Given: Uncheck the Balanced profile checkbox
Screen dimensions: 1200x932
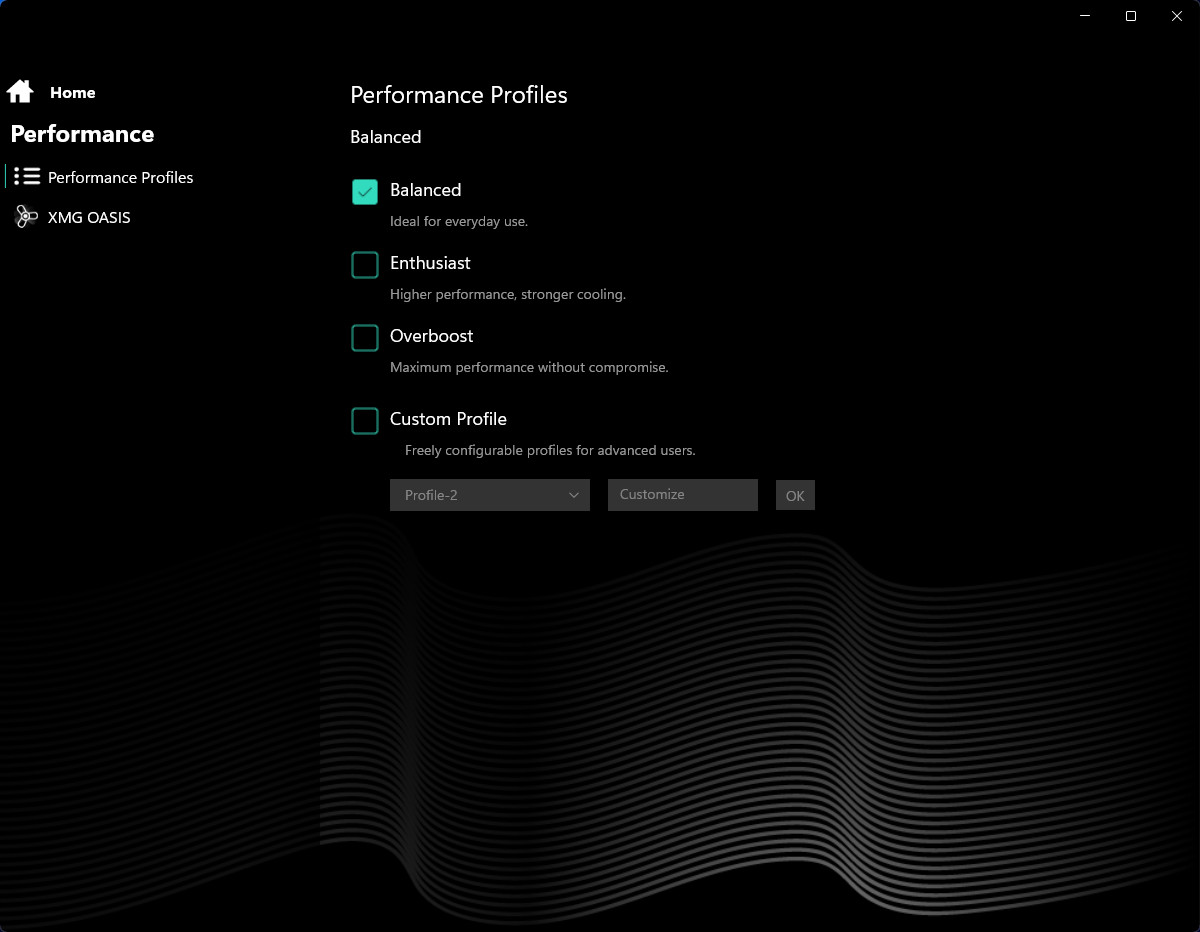Looking at the screenshot, I should (365, 192).
